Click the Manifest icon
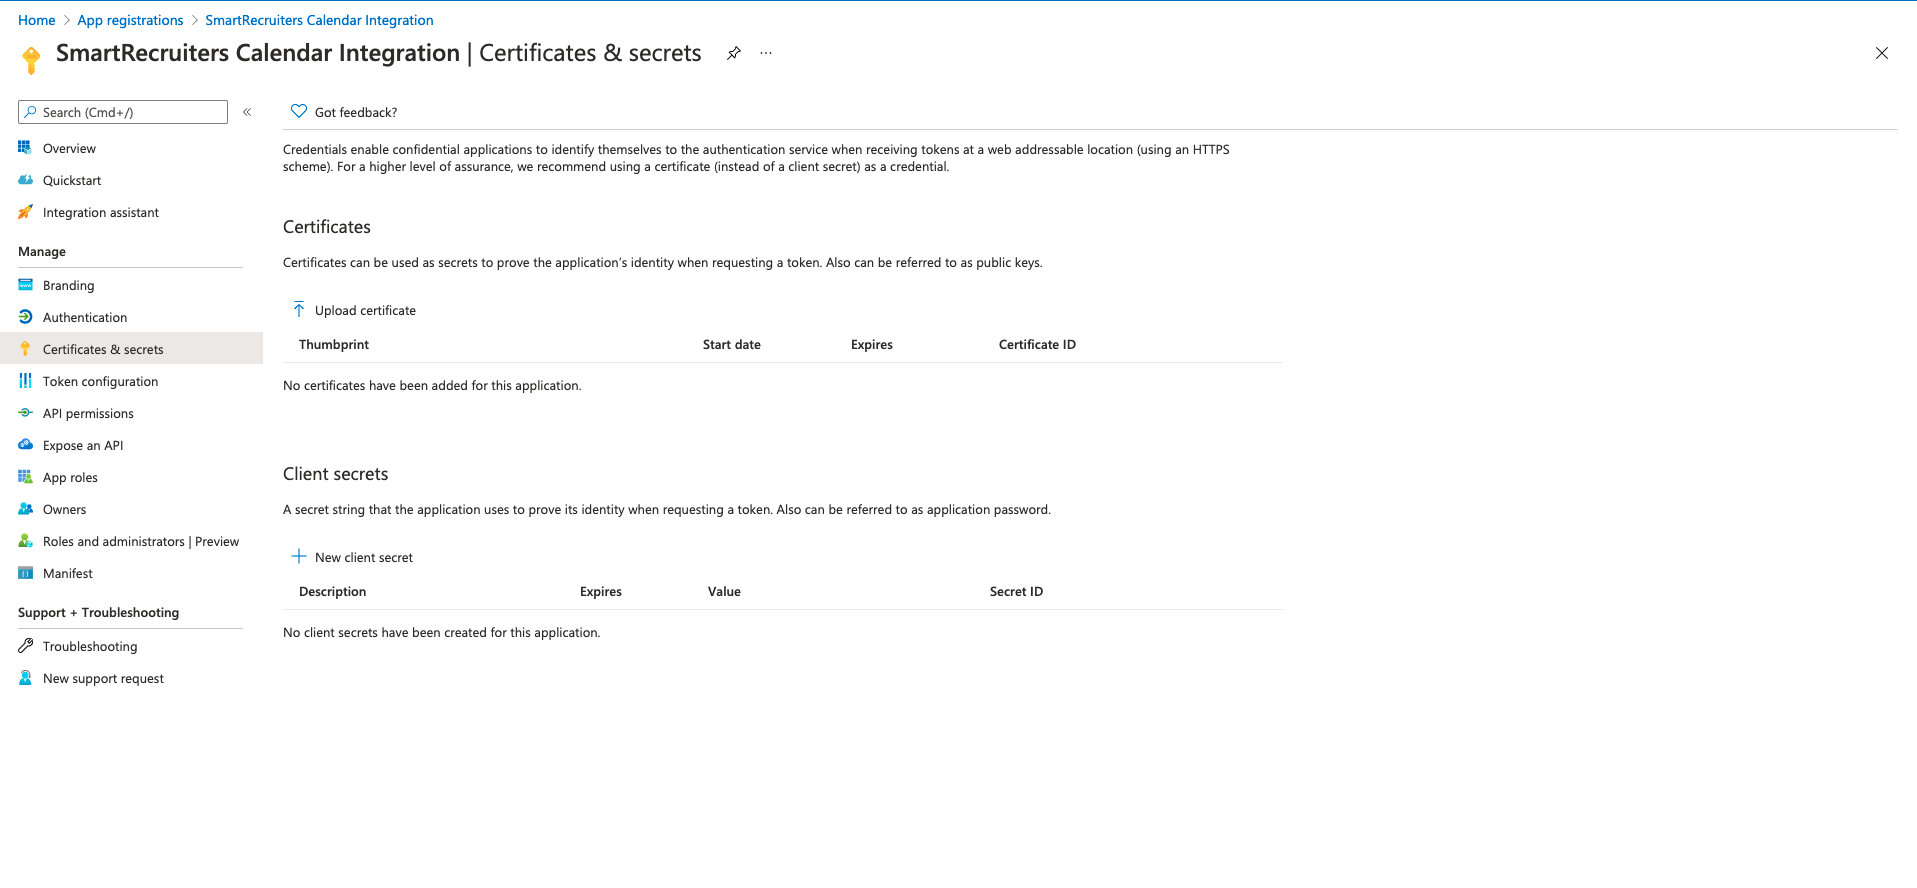Image resolution: width=1917 pixels, height=888 pixels. tap(25, 573)
